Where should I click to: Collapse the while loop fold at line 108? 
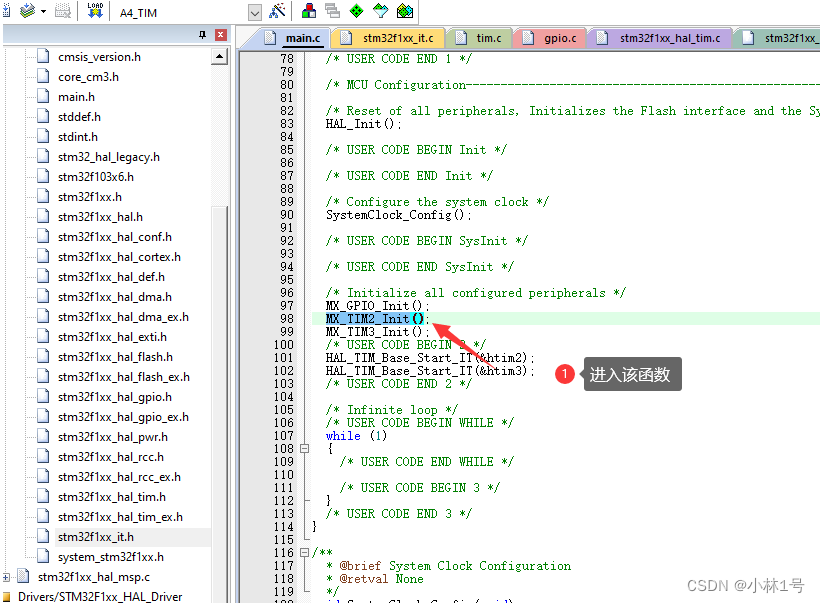(304, 449)
